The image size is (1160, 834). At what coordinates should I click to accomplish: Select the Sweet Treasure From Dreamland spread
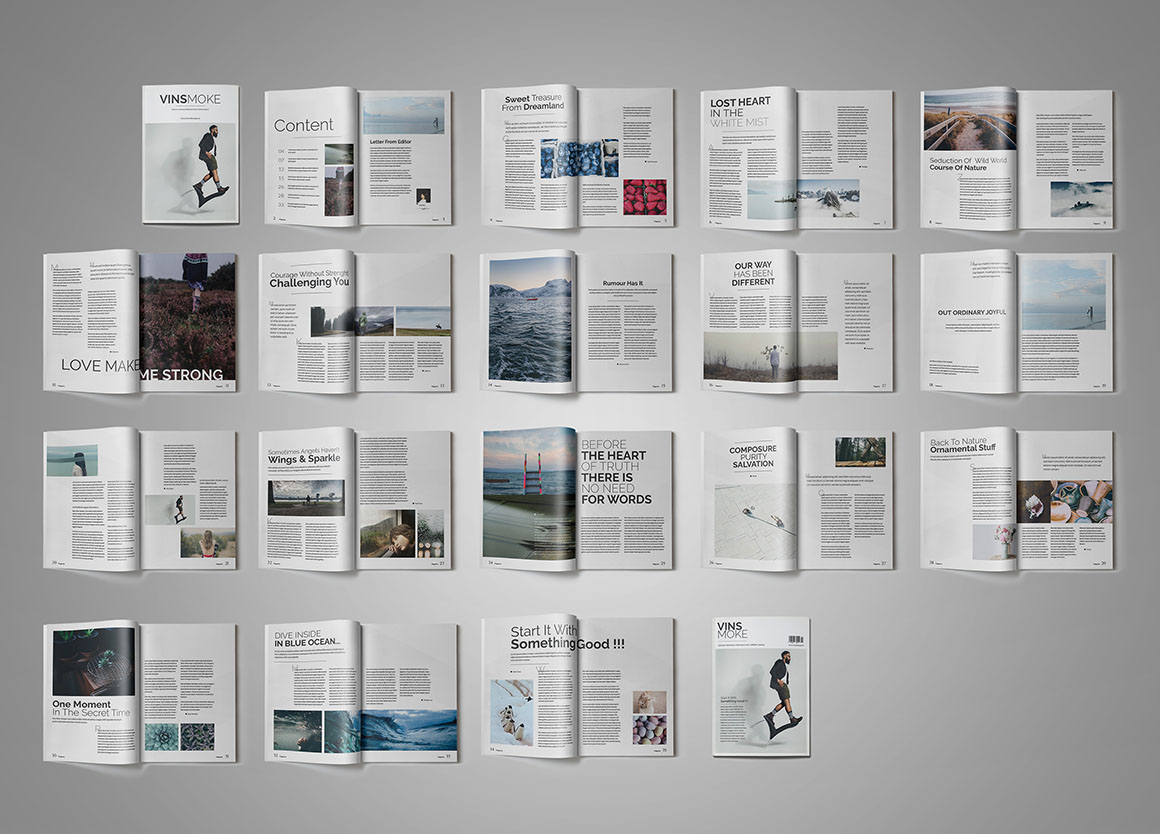(x=577, y=157)
